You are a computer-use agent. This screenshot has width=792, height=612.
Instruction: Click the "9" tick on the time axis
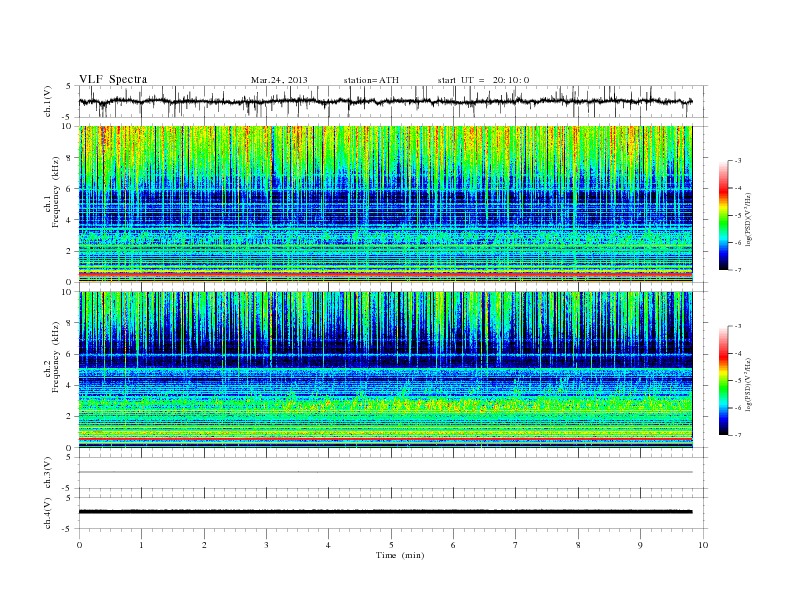(640, 545)
